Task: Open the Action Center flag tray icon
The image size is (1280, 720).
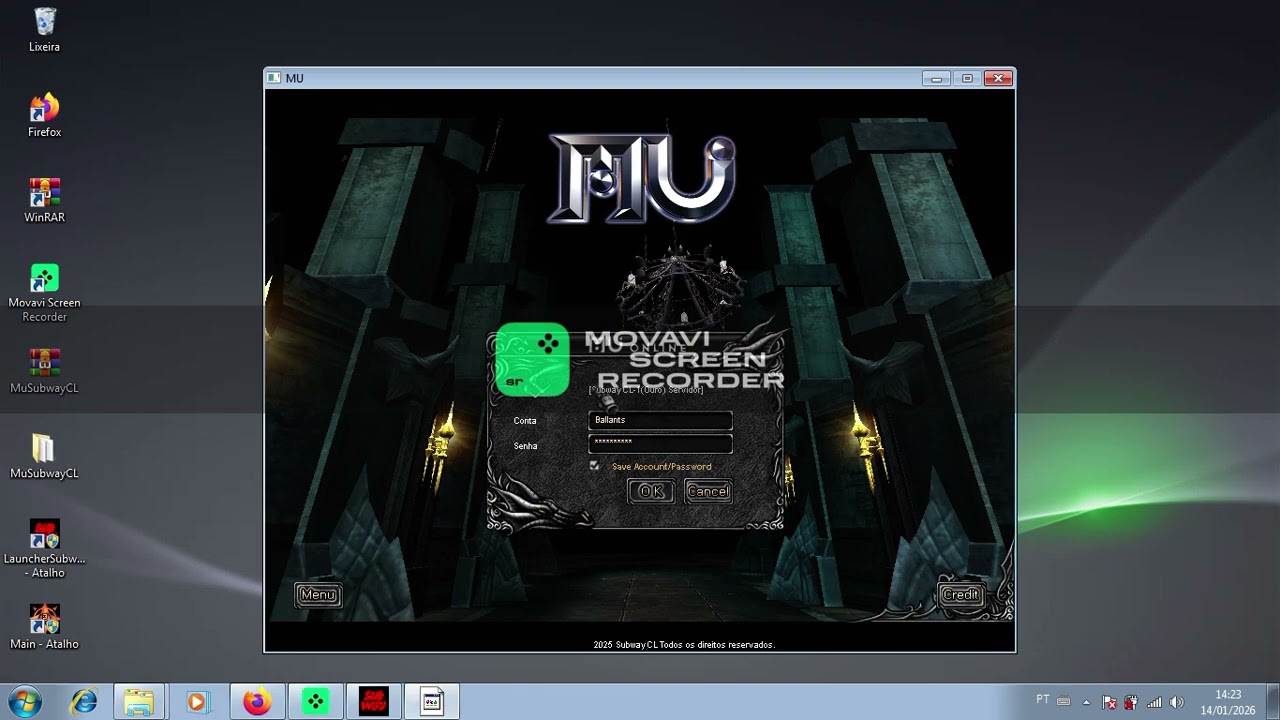Action: coord(1109,702)
